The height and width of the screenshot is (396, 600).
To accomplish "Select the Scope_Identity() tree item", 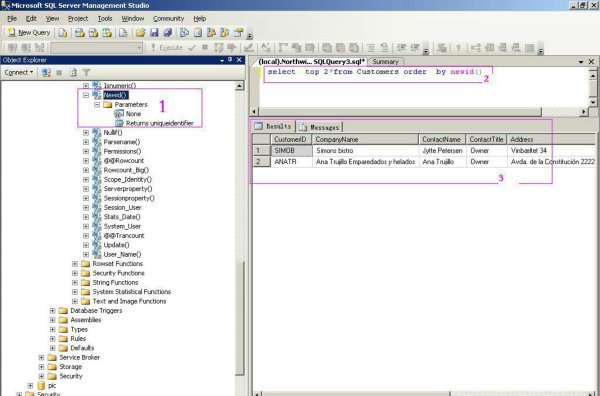I will 127,179.
